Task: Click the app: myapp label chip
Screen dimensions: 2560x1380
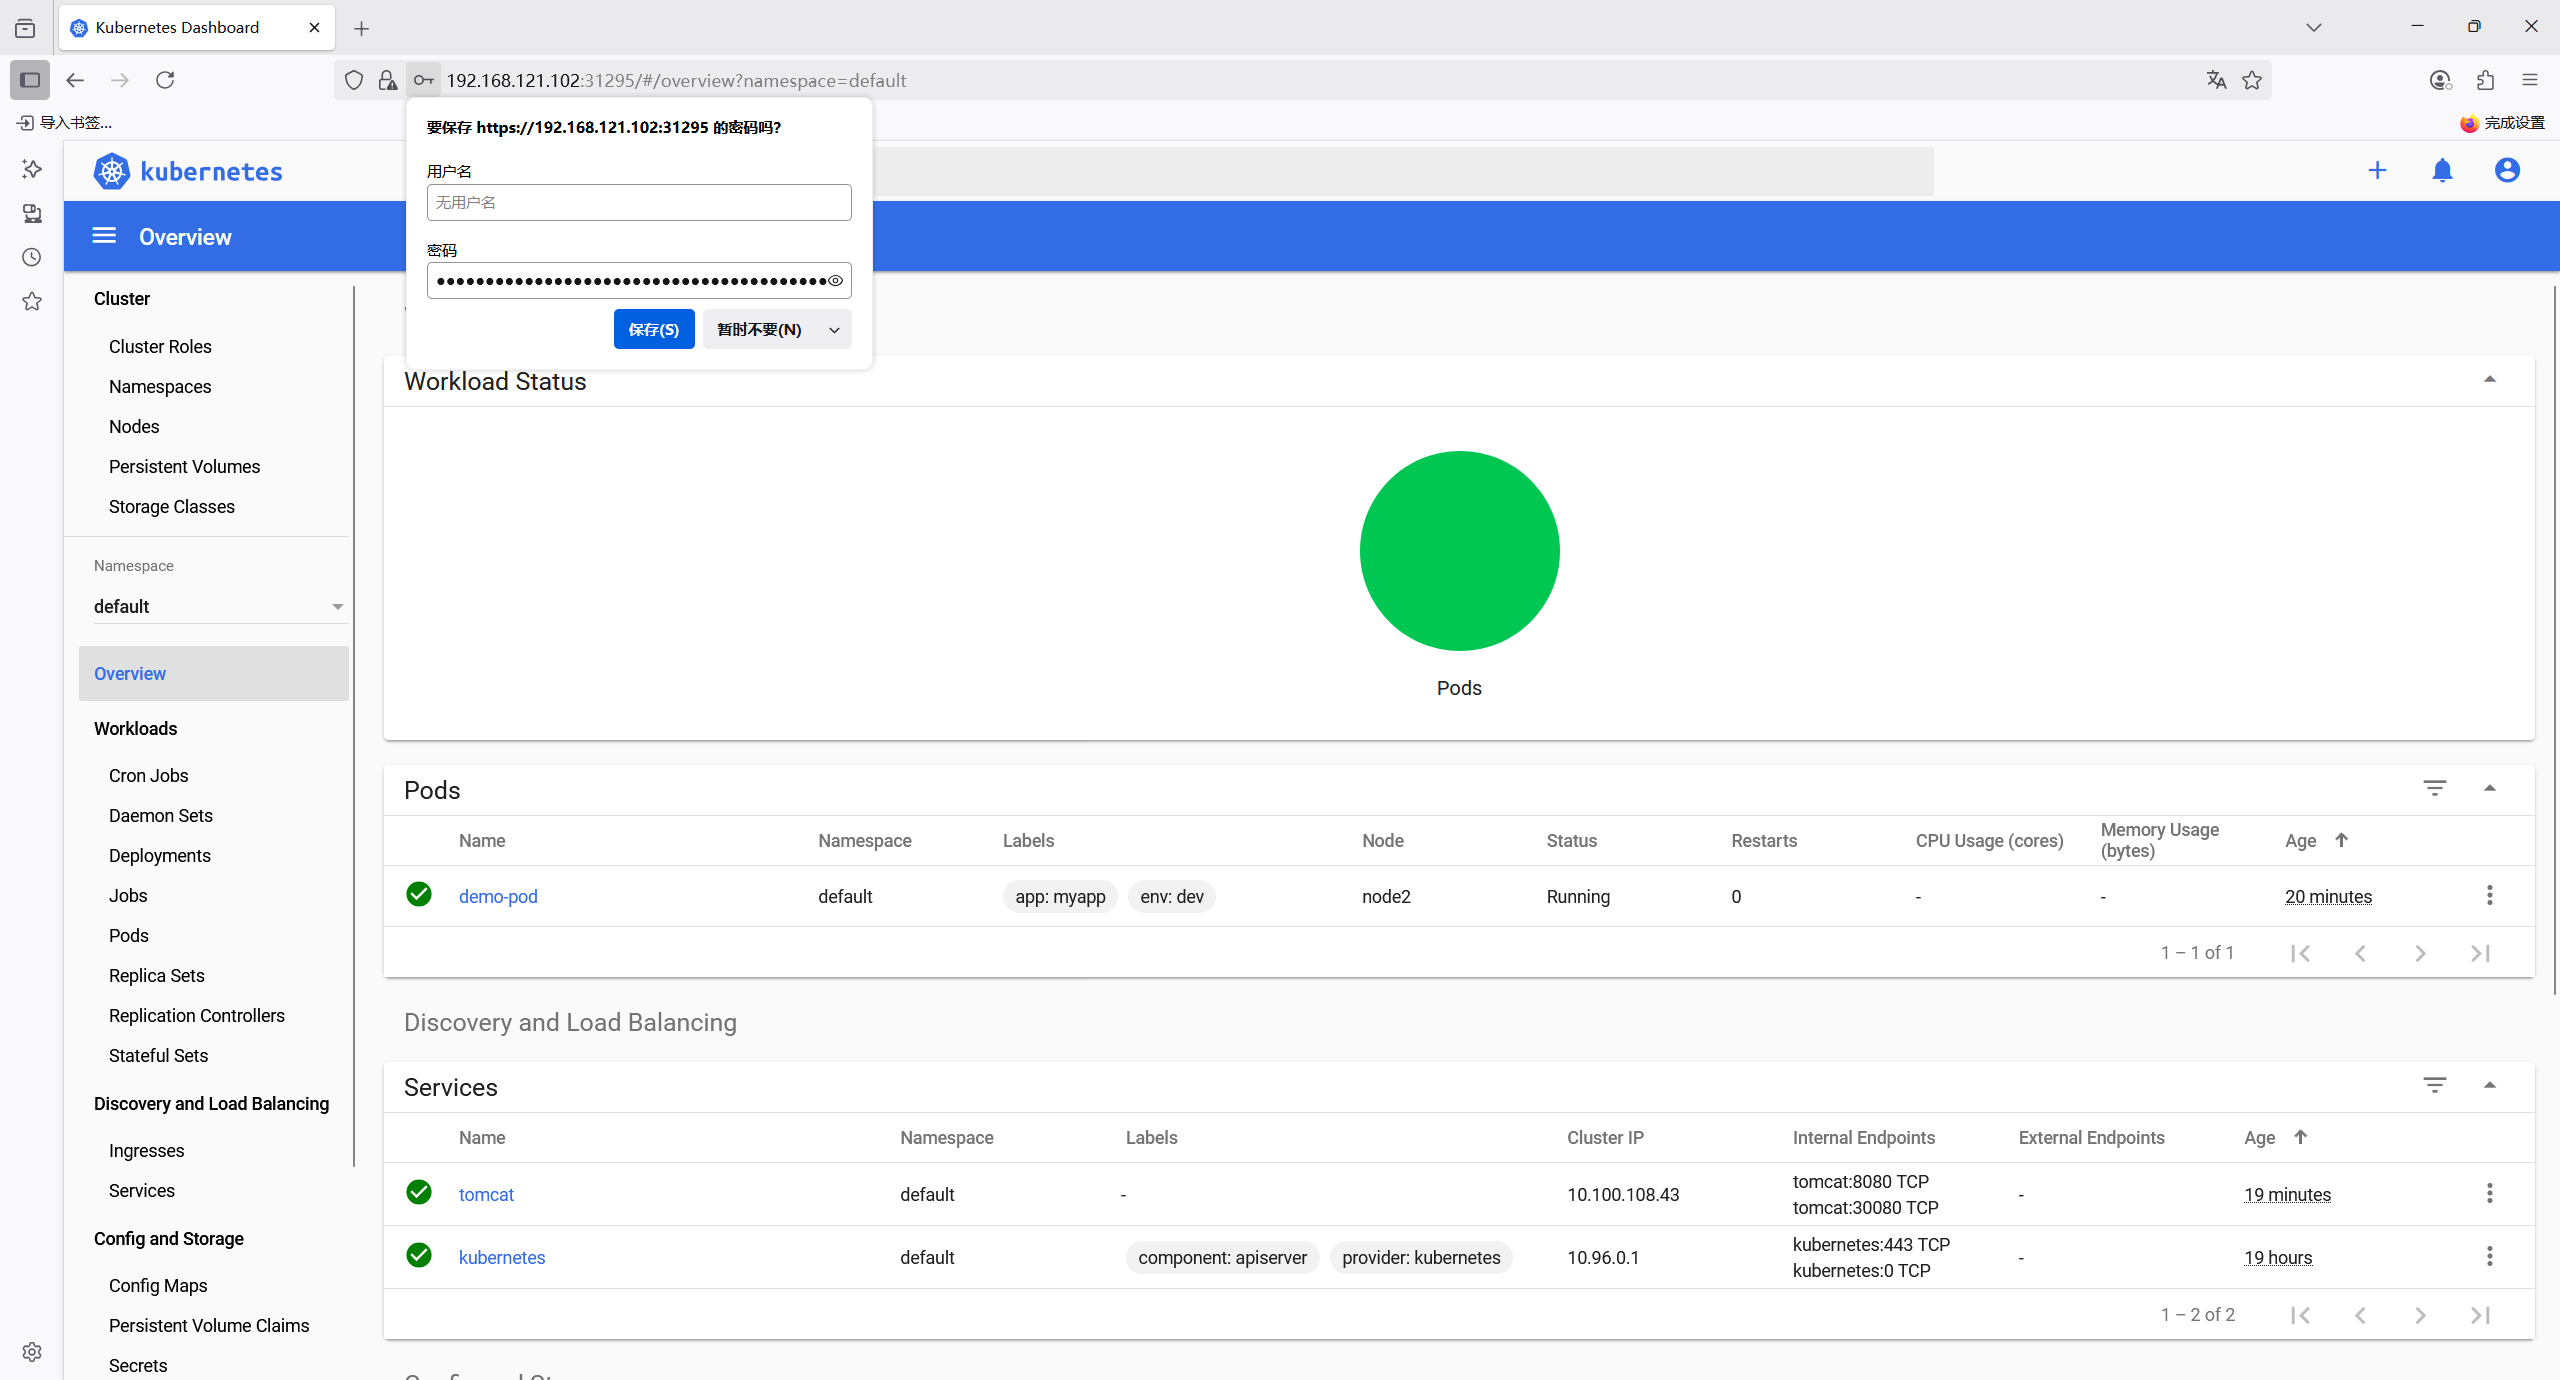Action: click(x=1060, y=896)
